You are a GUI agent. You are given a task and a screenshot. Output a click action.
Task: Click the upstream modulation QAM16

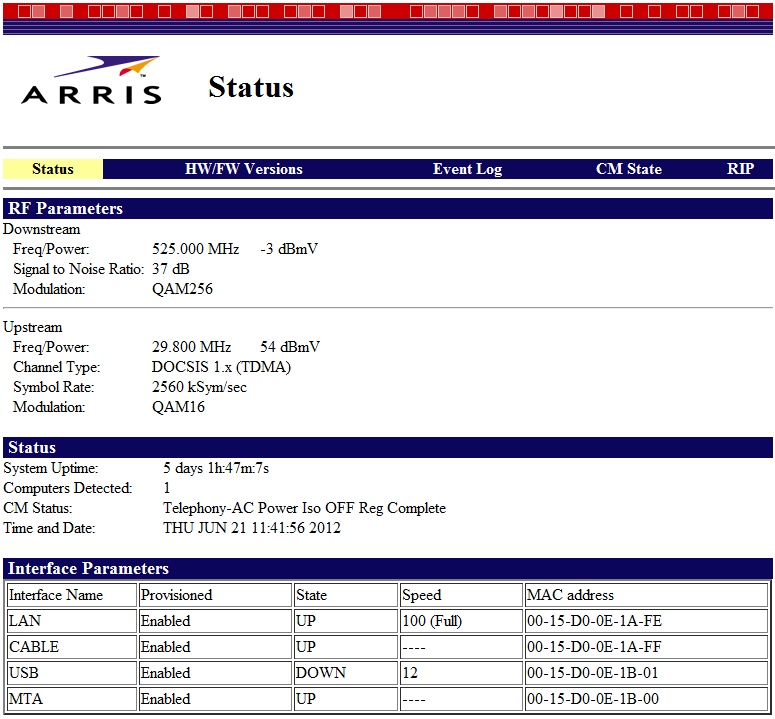click(178, 407)
